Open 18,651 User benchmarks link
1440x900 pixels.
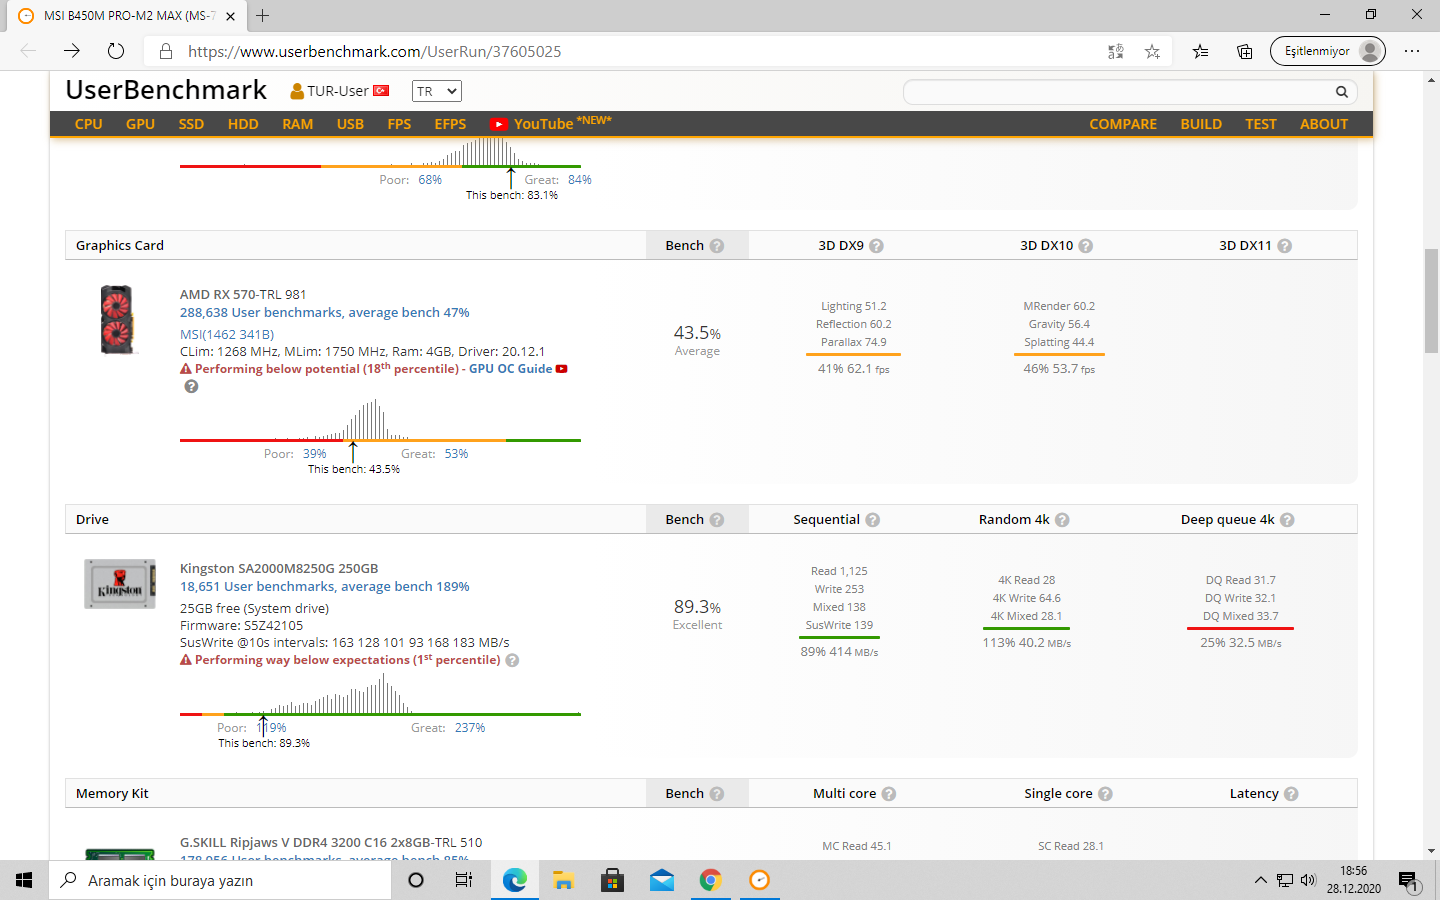point(325,586)
